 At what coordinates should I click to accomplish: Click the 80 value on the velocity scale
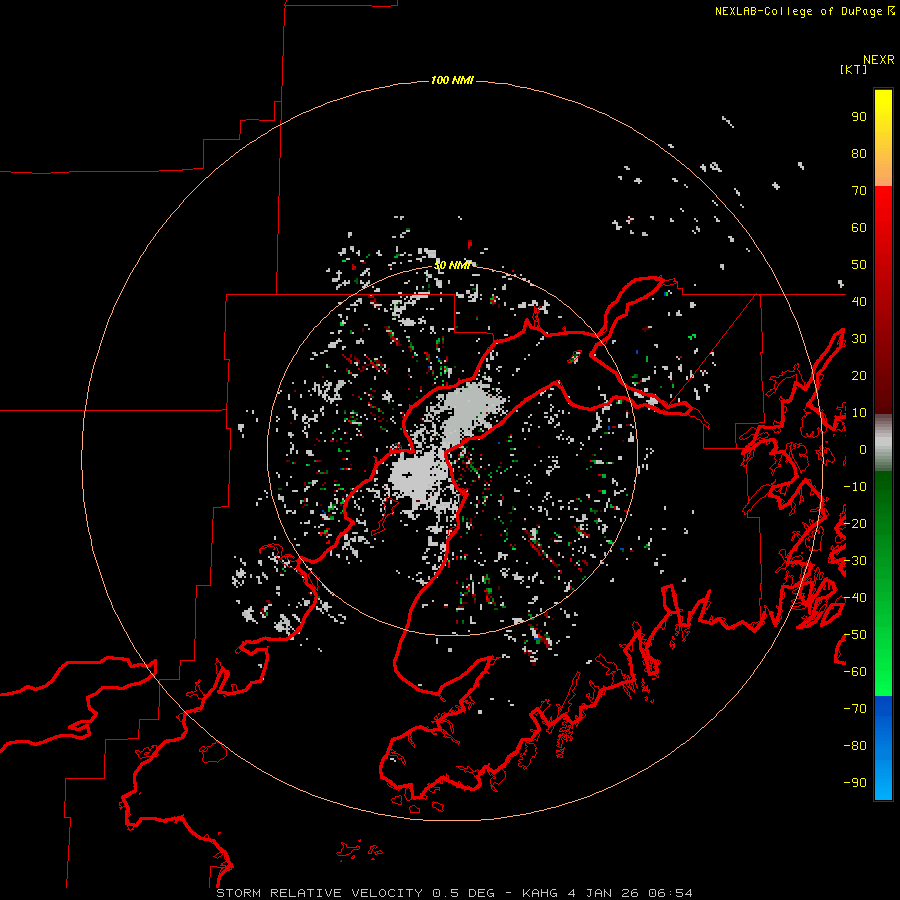[859, 154]
